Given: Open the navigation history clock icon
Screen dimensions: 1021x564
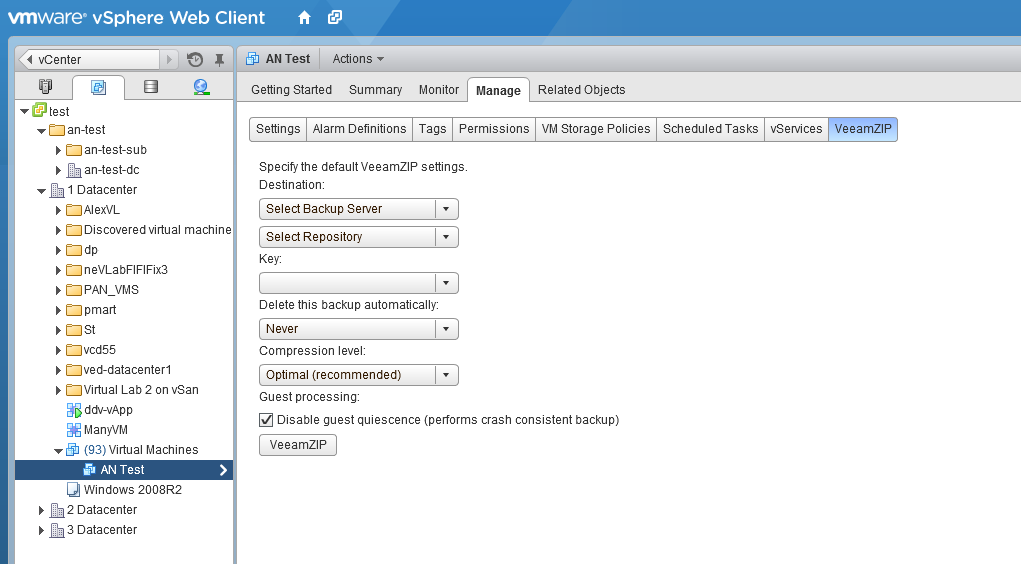Looking at the screenshot, I should click(195, 59).
